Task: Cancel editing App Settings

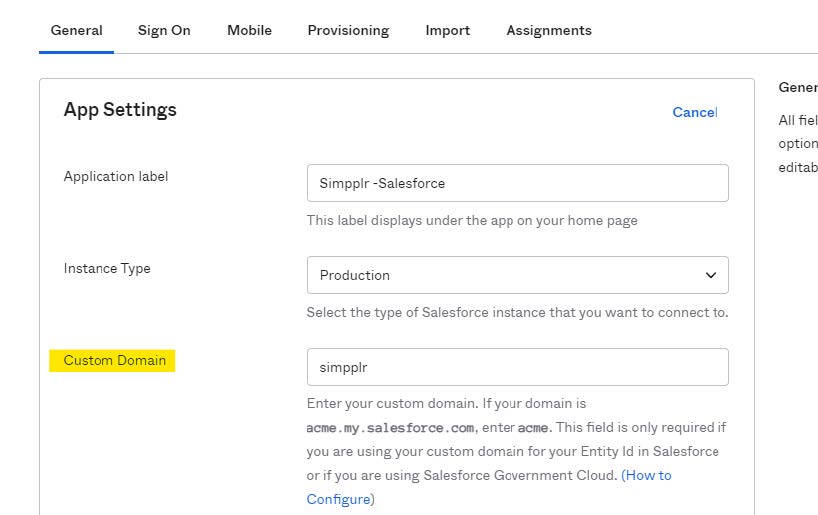Action: tap(694, 112)
